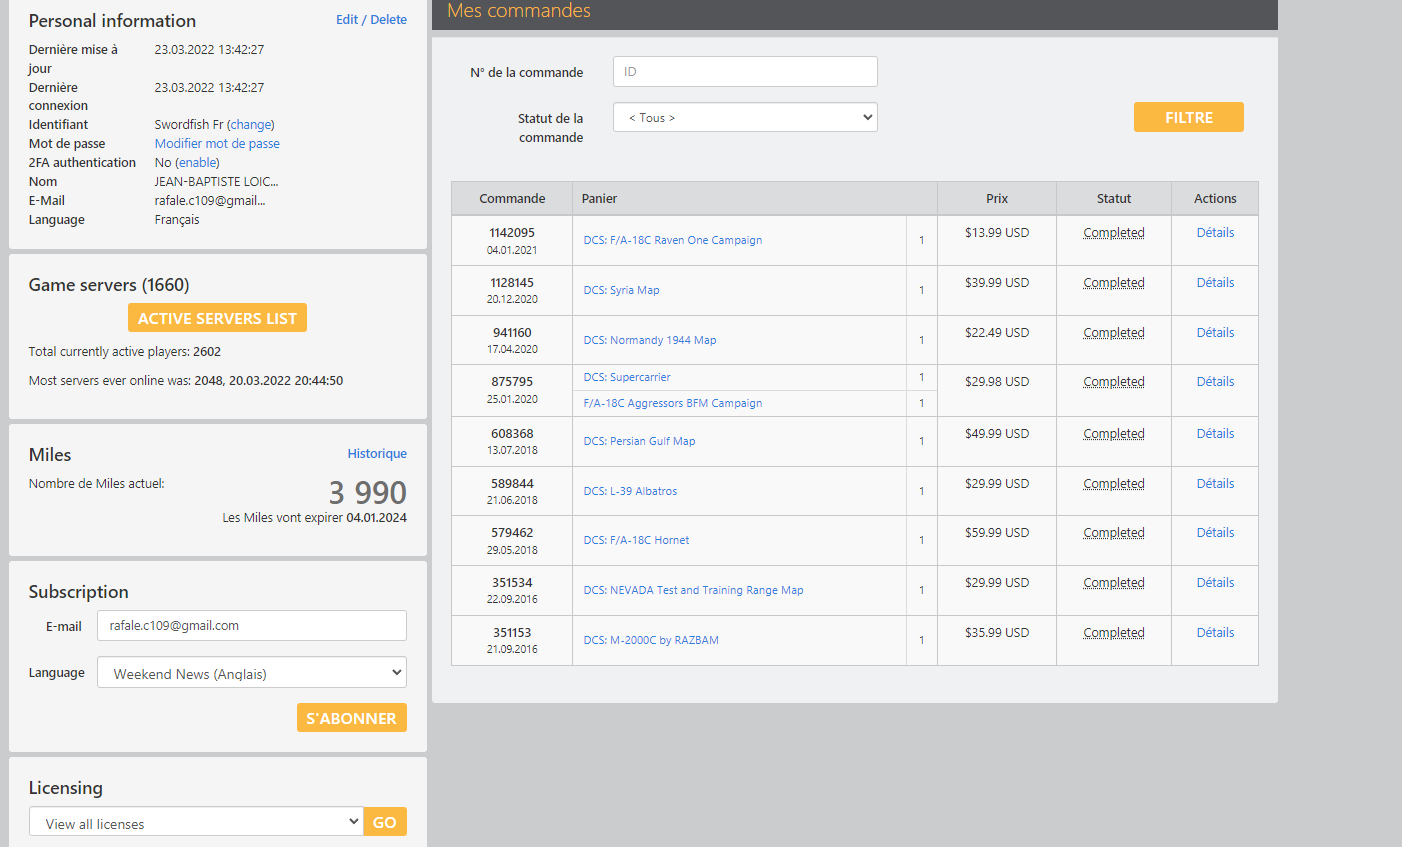The height and width of the screenshot is (847, 1402).
Task: Click the Actions column header
Action: pyautogui.click(x=1215, y=199)
